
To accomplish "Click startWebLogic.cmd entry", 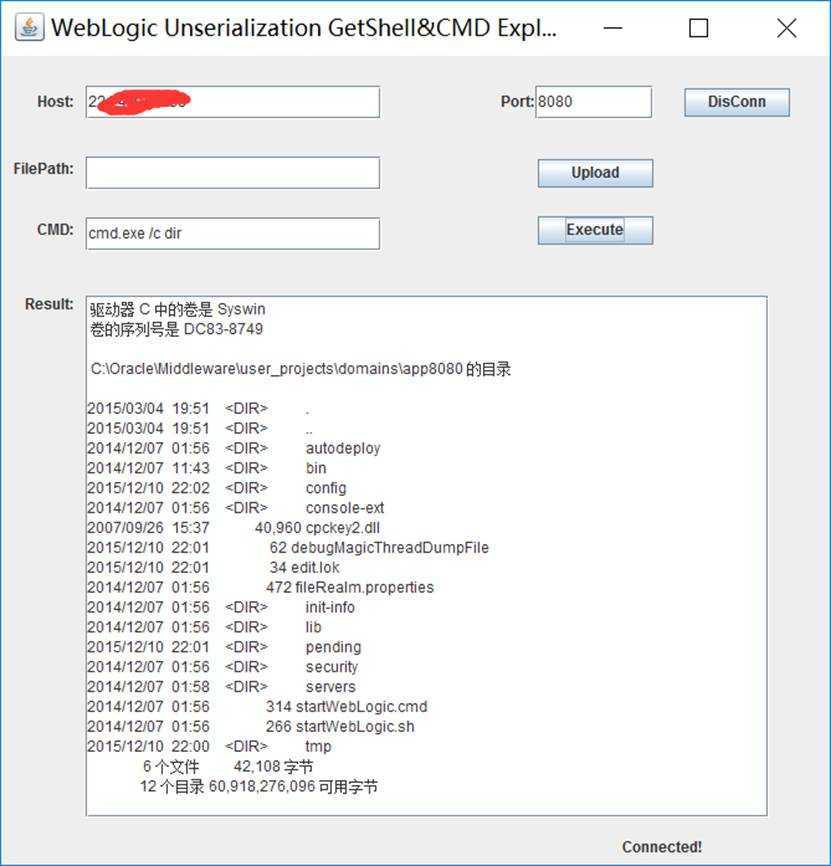I will (x=361, y=706).
